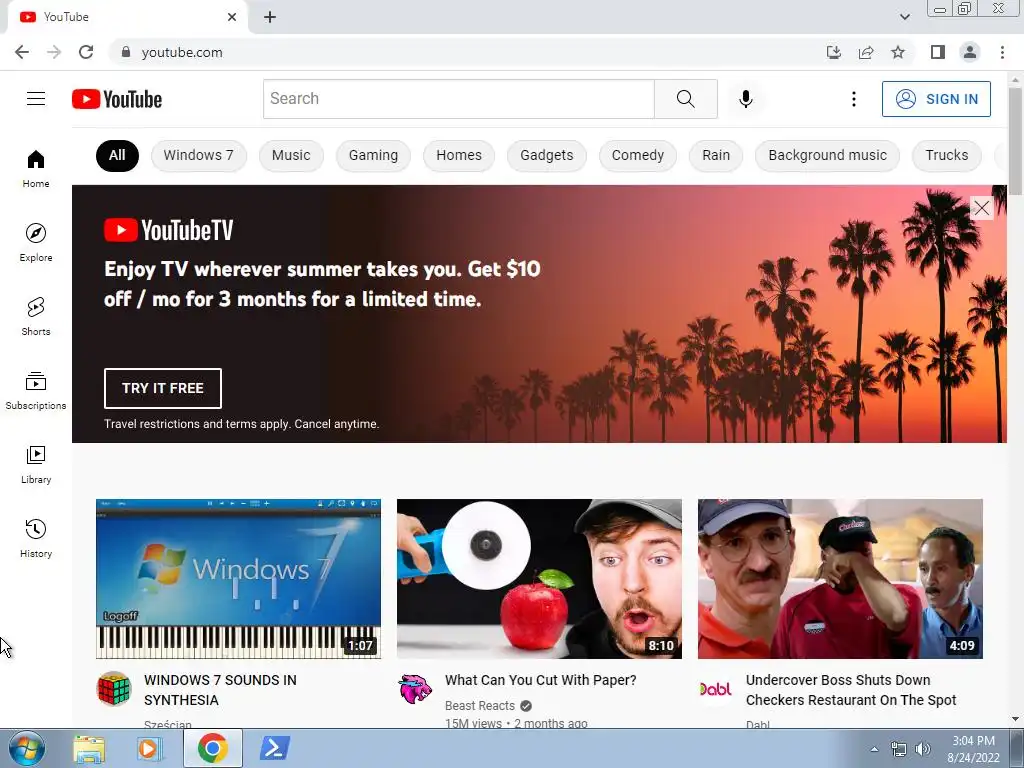This screenshot has height=768, width=1024.
Task: Click the Beast Reacts channel avatar
Action: (415, 688)
